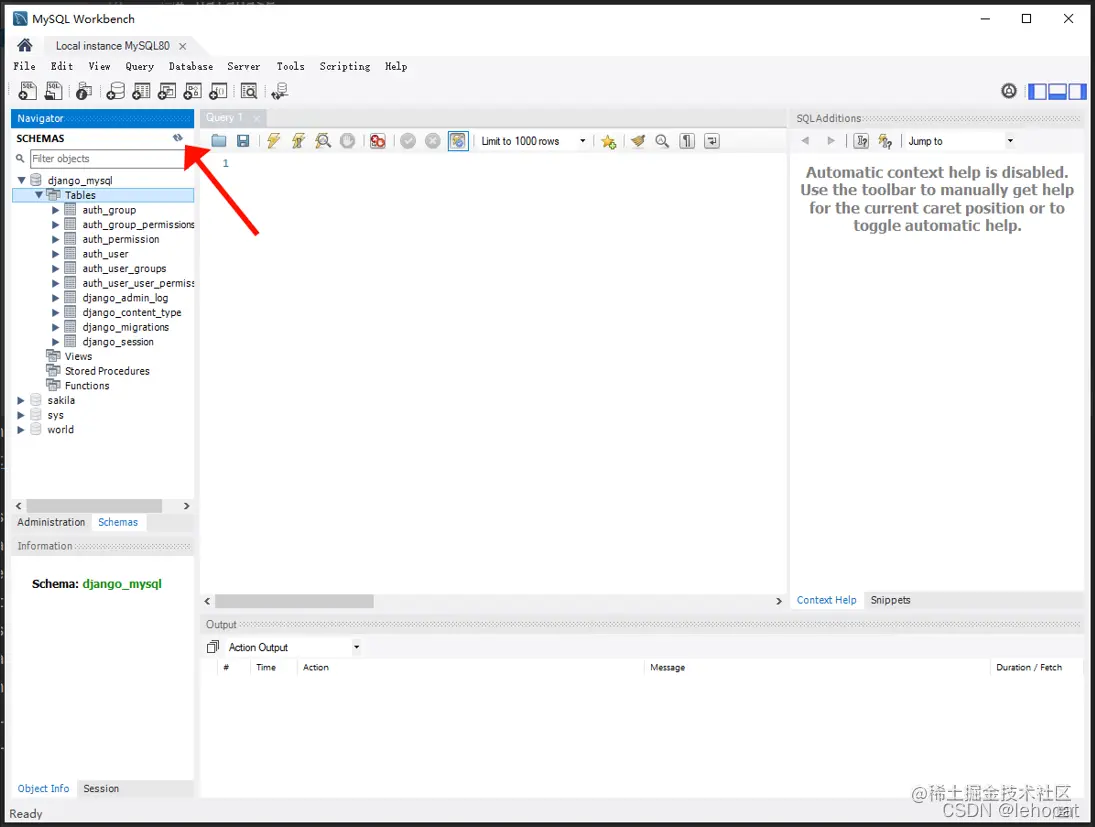Expand the auth_group table
Viewport: 1095px width, 827px height.
[55, 210]
